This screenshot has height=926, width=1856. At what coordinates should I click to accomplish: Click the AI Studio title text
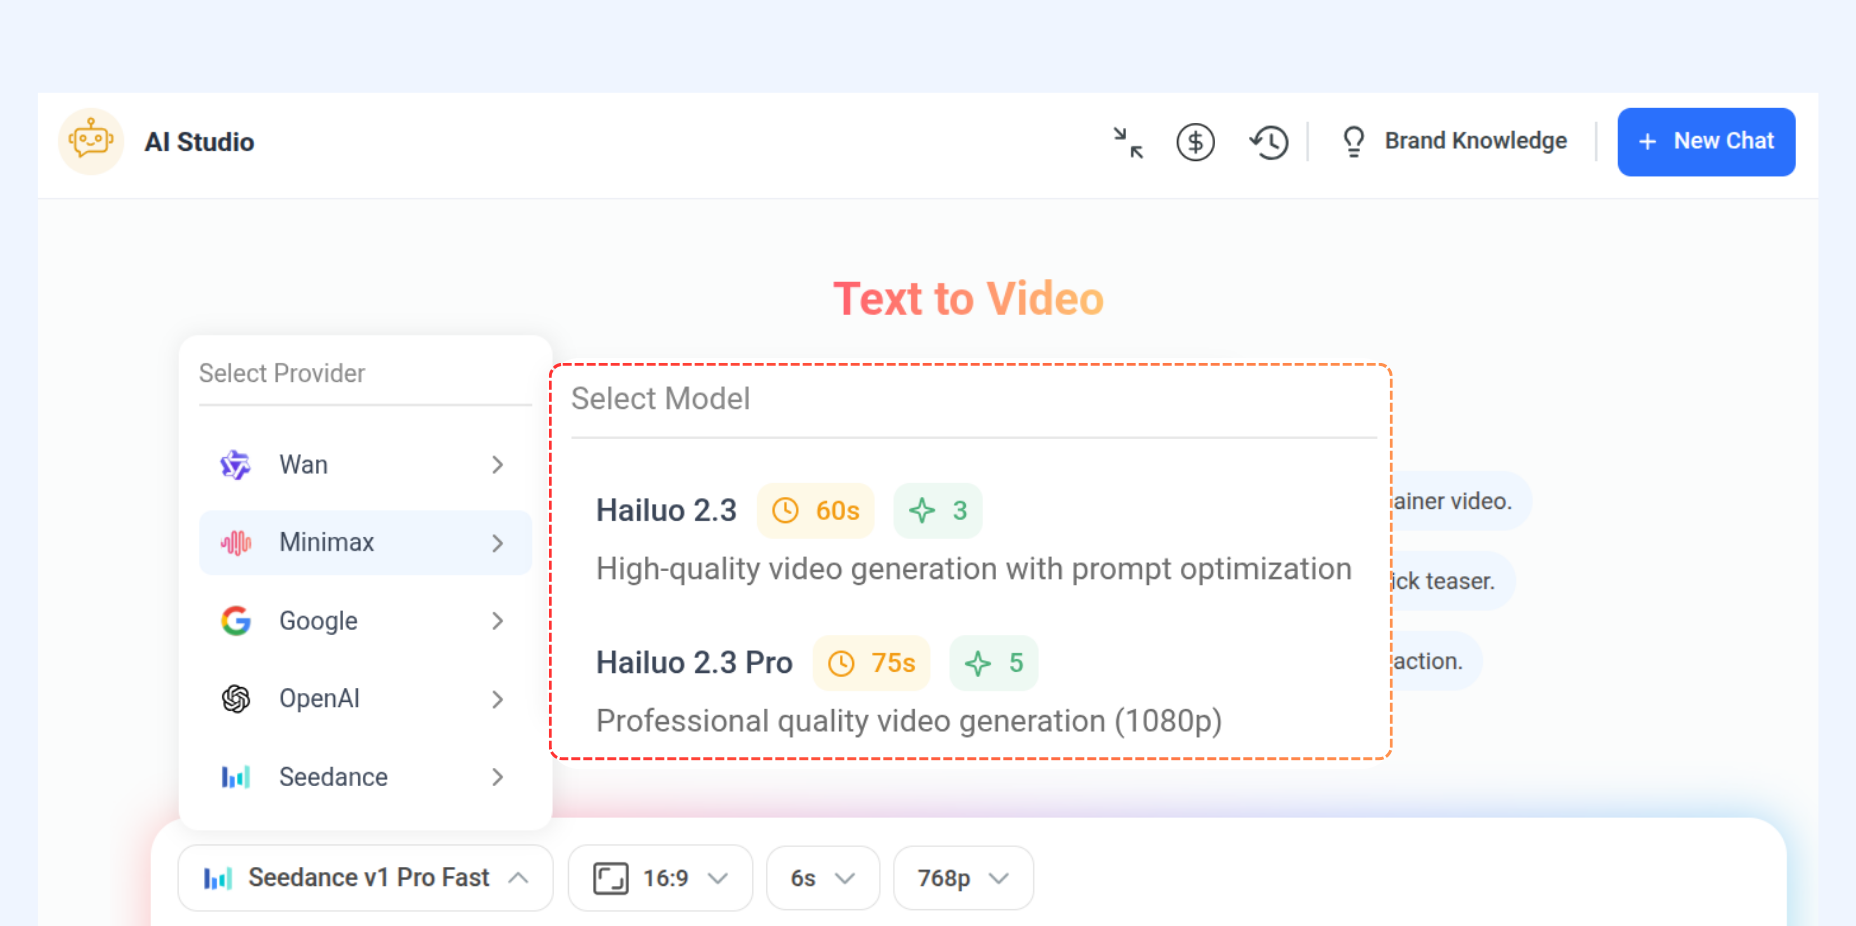pos(199,142)
